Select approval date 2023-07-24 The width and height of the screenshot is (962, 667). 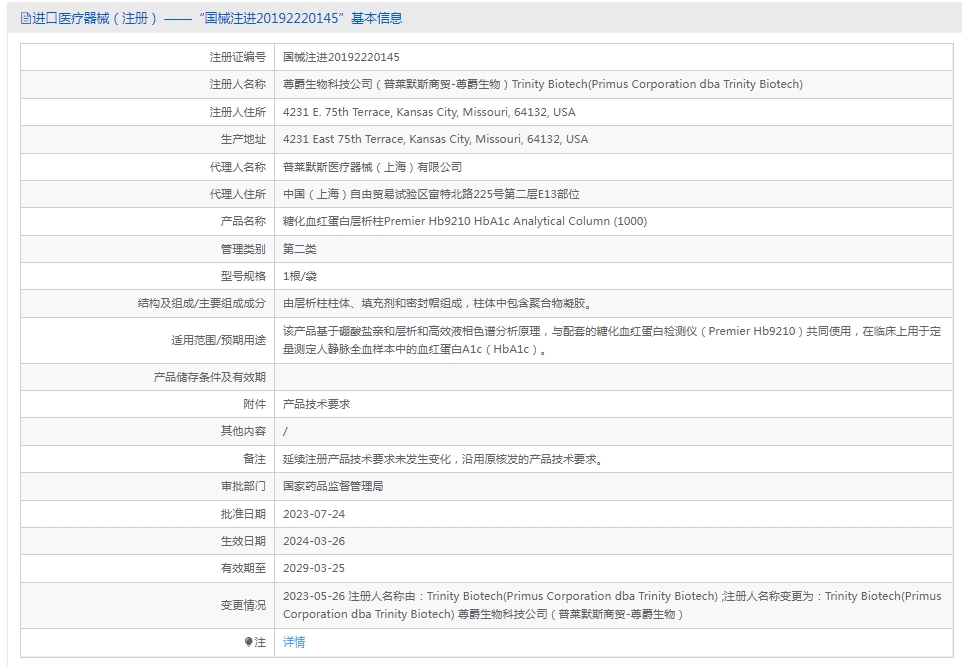(x=314, y=514)
